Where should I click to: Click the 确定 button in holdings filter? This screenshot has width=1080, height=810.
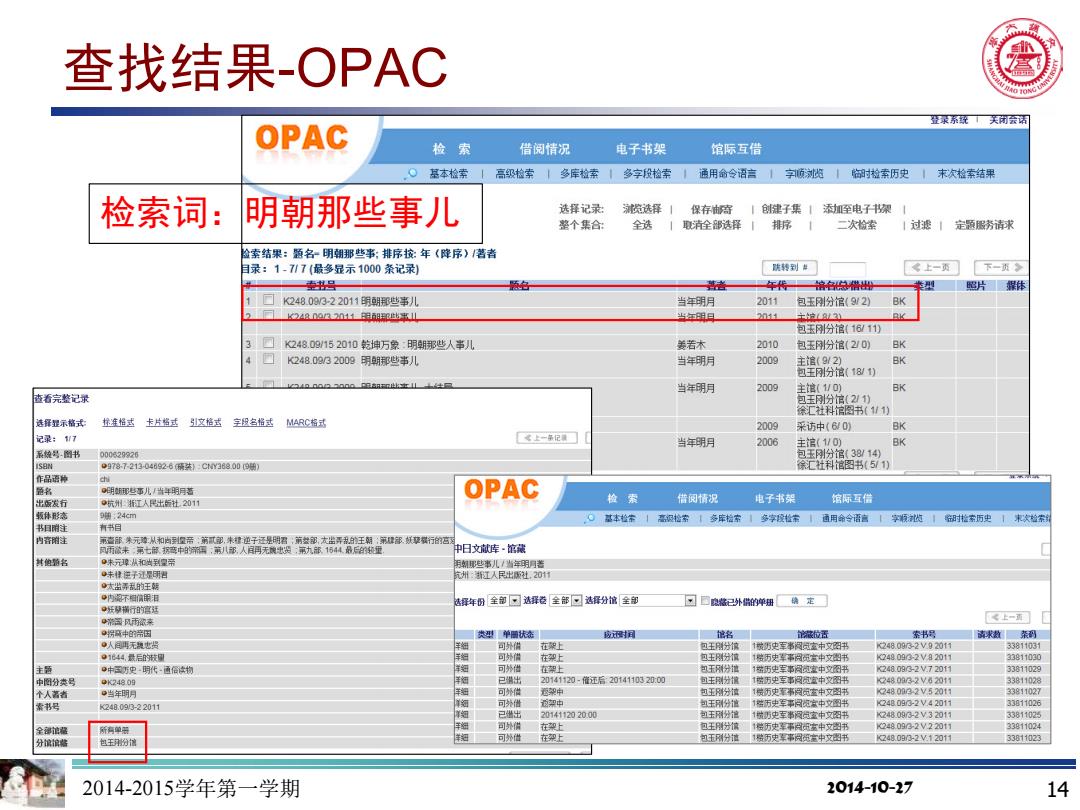click(802, 601)
